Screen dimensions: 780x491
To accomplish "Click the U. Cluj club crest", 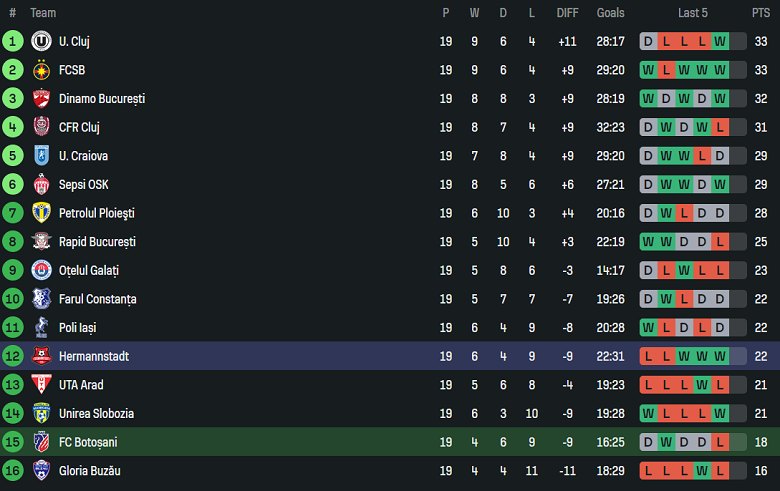I will (x=41, y=41).
